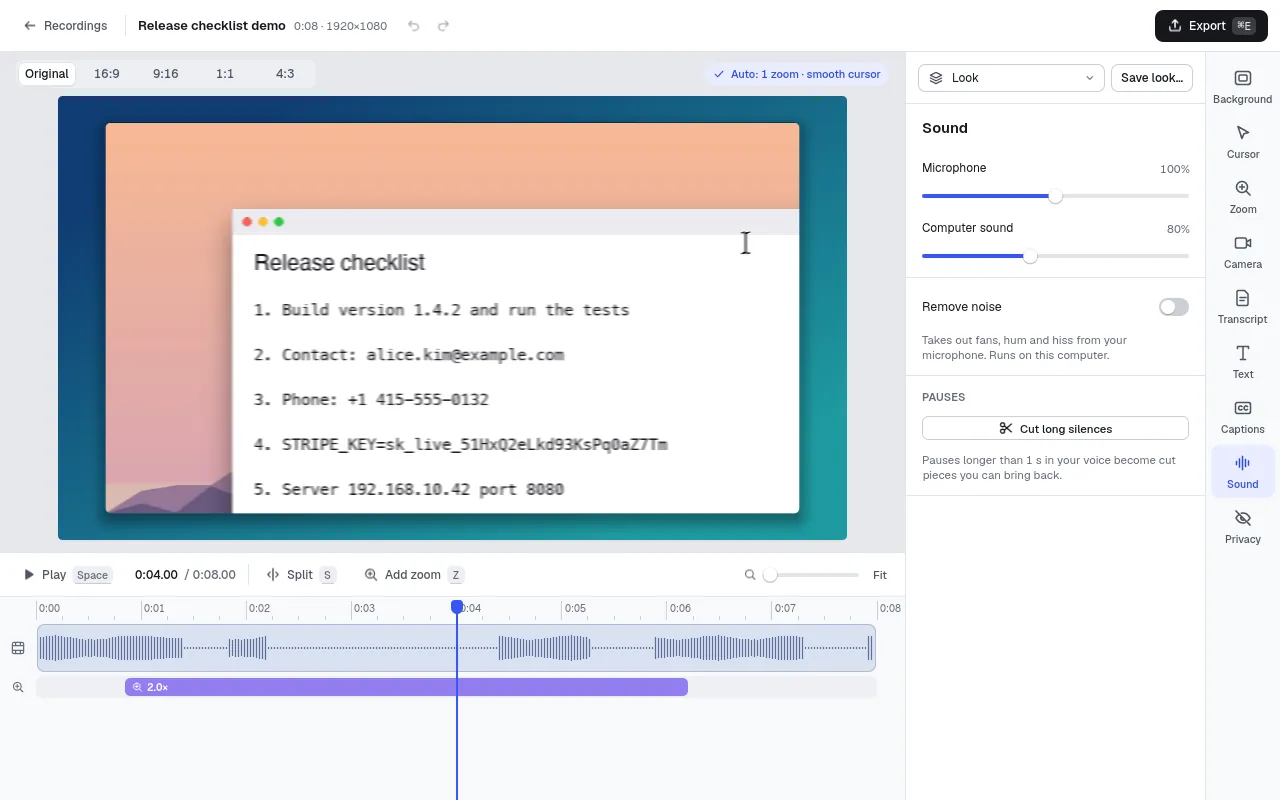Image resolution: width=1280 pixels, height=800 pixels.
Task: Click the Add zoom button
Action: [x=414, y=575]
